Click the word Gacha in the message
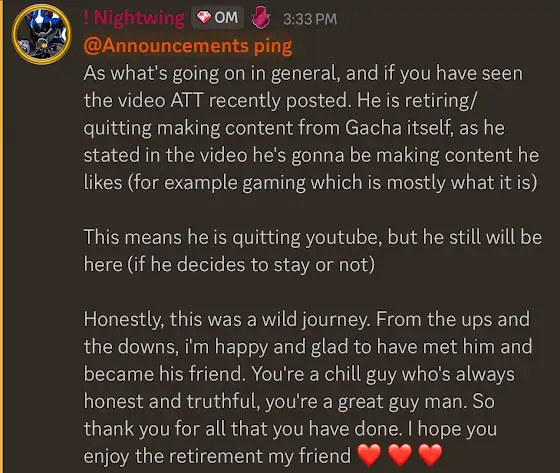 pyautogui.click(x=373, y=128)
